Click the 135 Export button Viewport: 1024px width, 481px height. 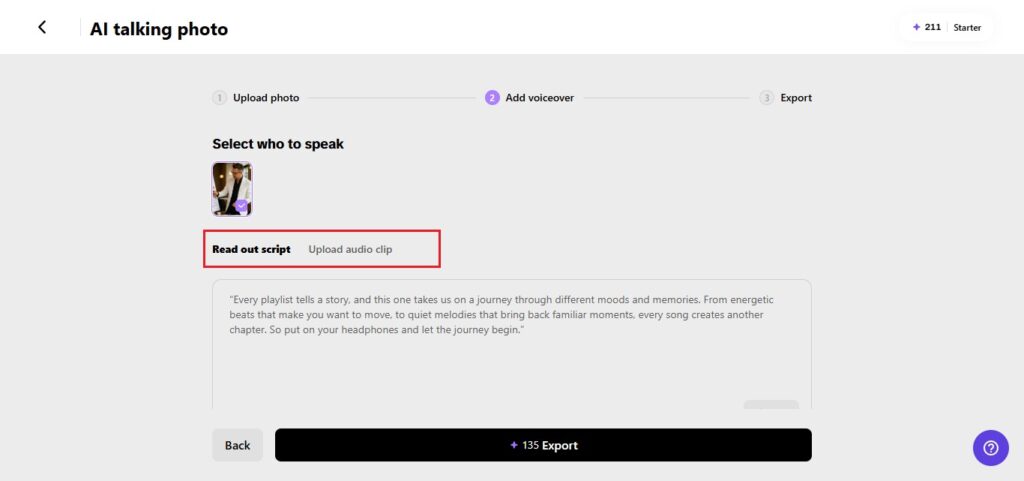(543, 445)
